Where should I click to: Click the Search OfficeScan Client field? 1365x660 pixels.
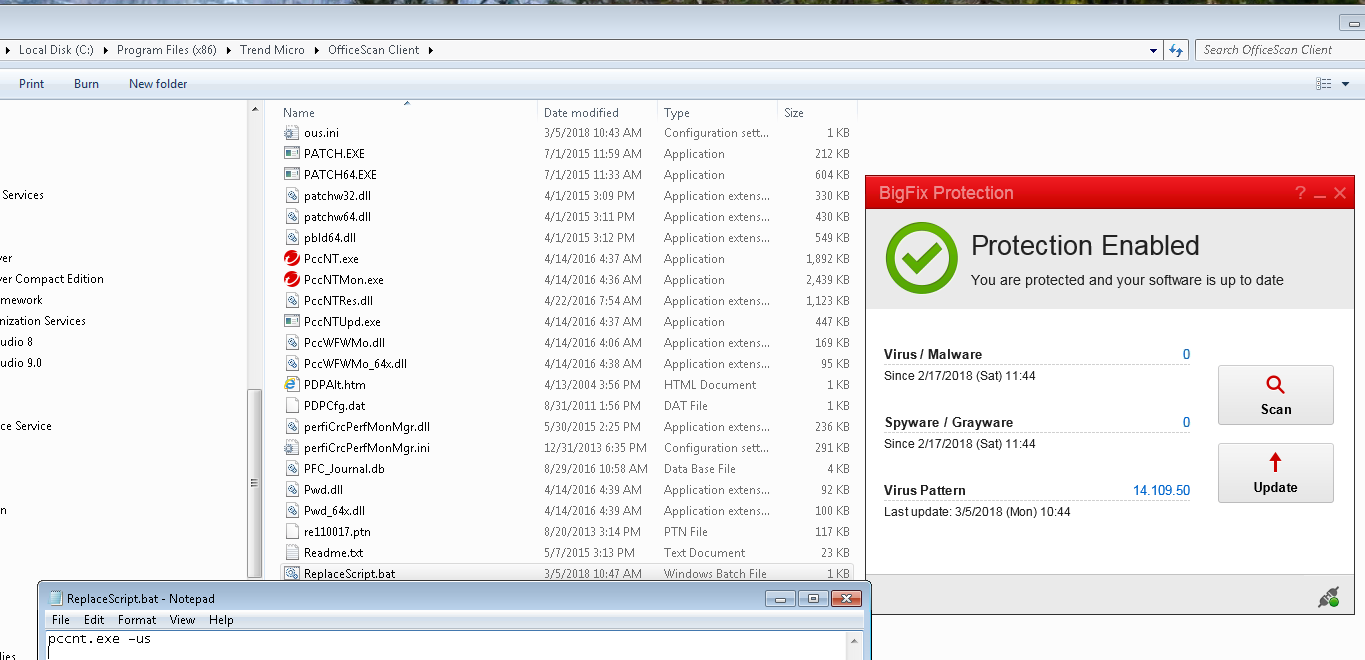click(x=1279, y=50)
